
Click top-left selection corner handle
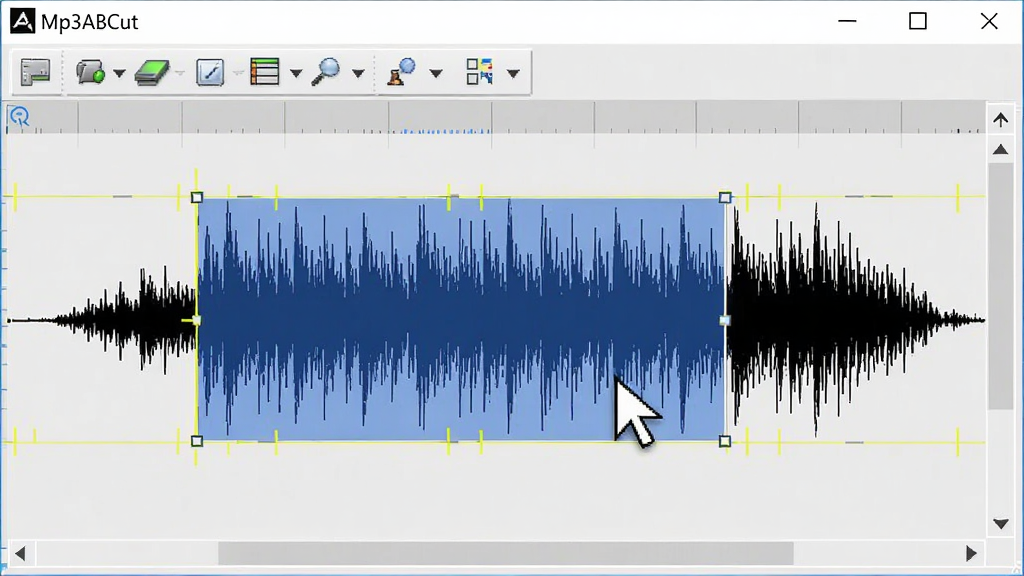(x=197, y=197)
